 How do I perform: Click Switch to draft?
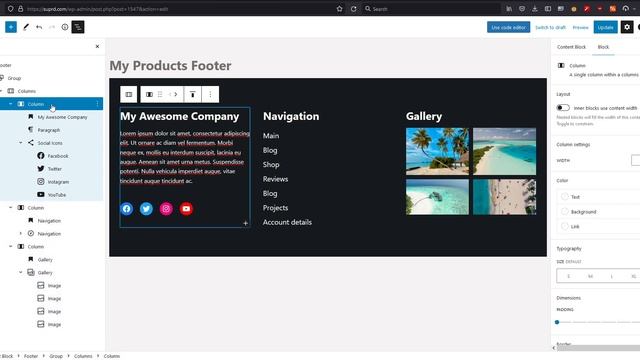tap(550, 27)
